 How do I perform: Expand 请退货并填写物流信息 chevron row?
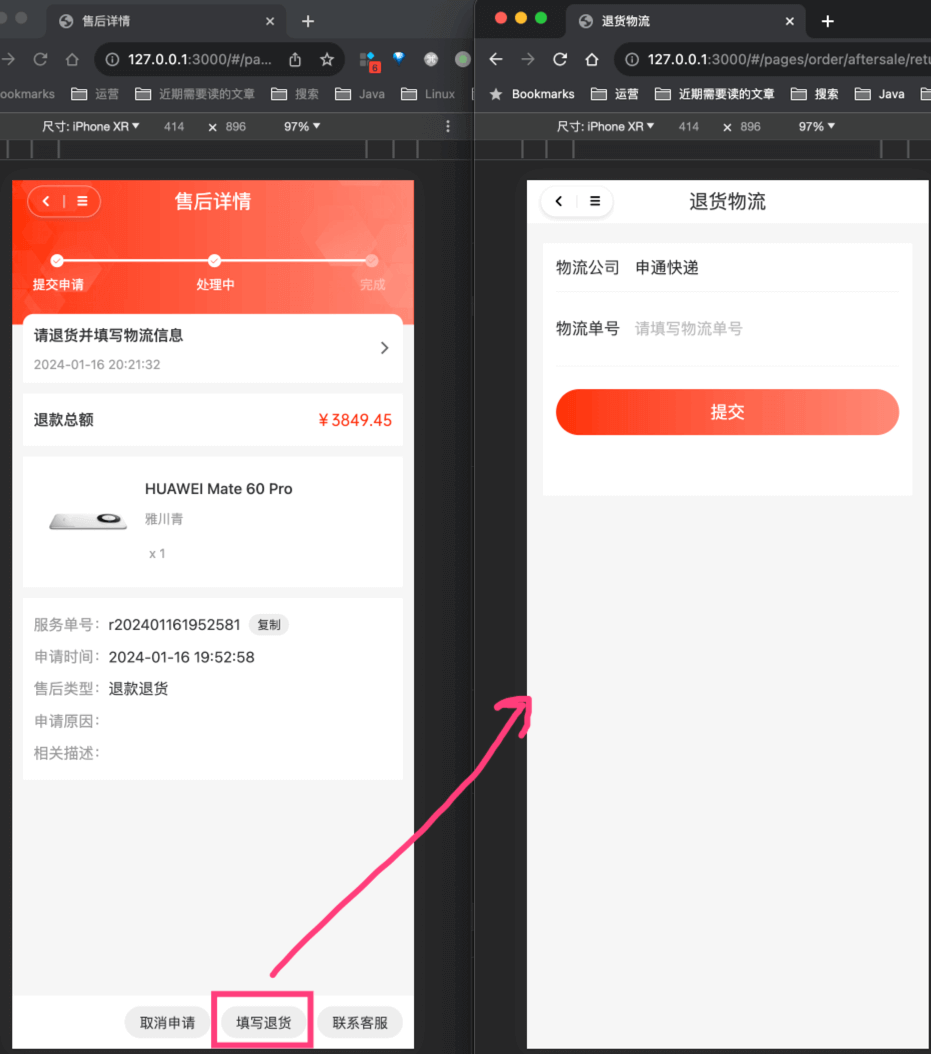tap(384, 348)
